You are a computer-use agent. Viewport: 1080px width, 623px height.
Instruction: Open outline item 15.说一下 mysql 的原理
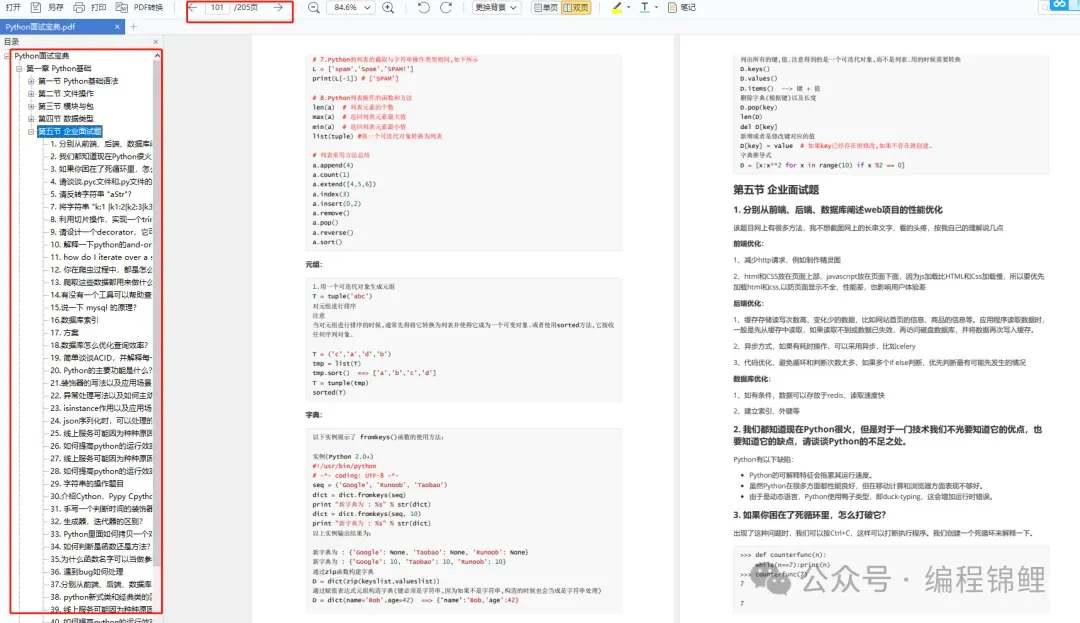(94, 307)
